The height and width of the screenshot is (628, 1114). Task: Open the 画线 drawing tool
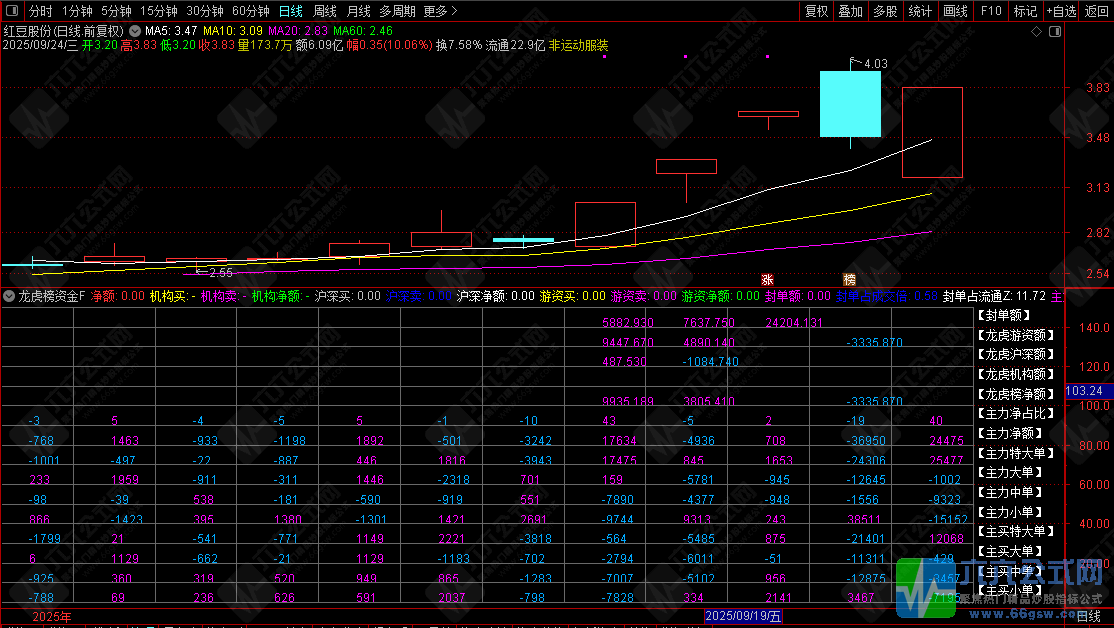pos(956,11)
